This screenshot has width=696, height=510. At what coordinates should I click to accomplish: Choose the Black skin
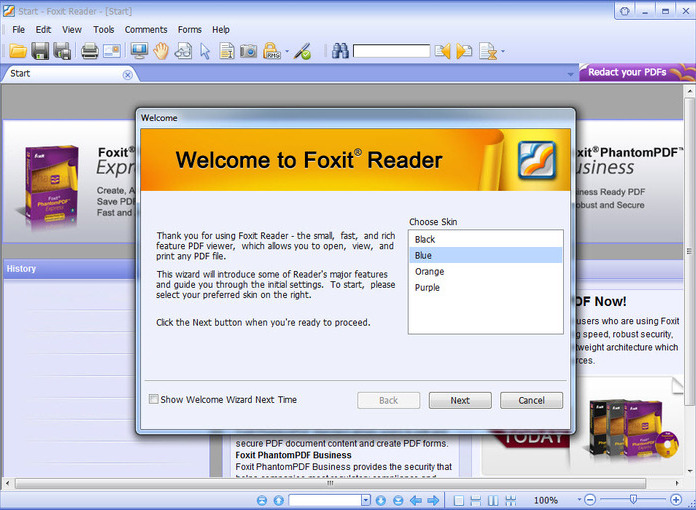coord(485,239)
